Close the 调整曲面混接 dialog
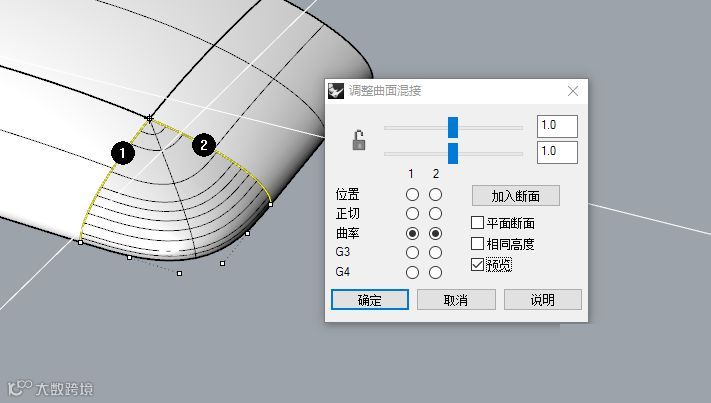 [573, 91]
